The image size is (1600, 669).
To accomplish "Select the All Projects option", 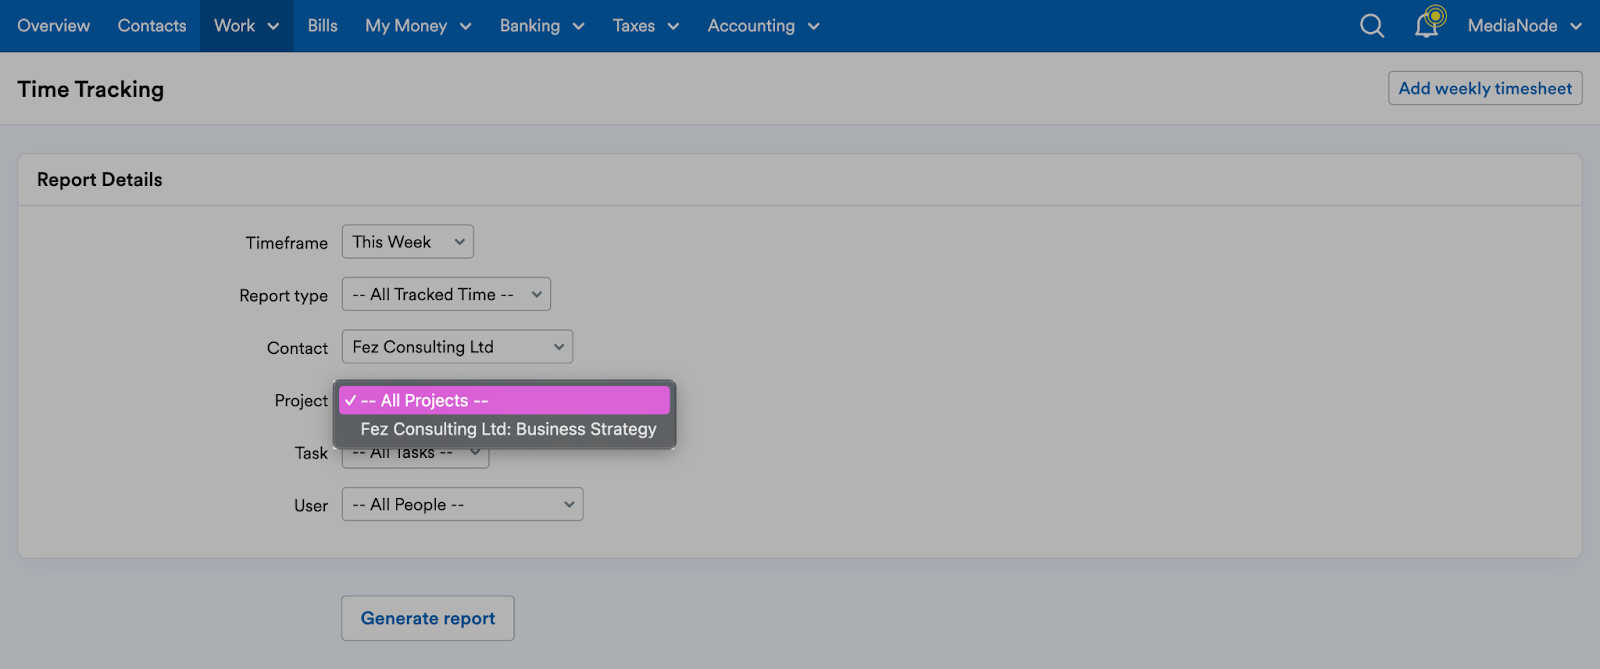I will [x=504, y=400].
